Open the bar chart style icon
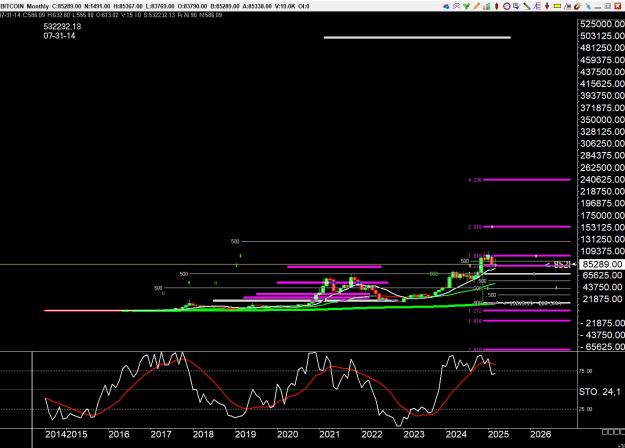Screen dimensions: 625x448 (487, 6)
